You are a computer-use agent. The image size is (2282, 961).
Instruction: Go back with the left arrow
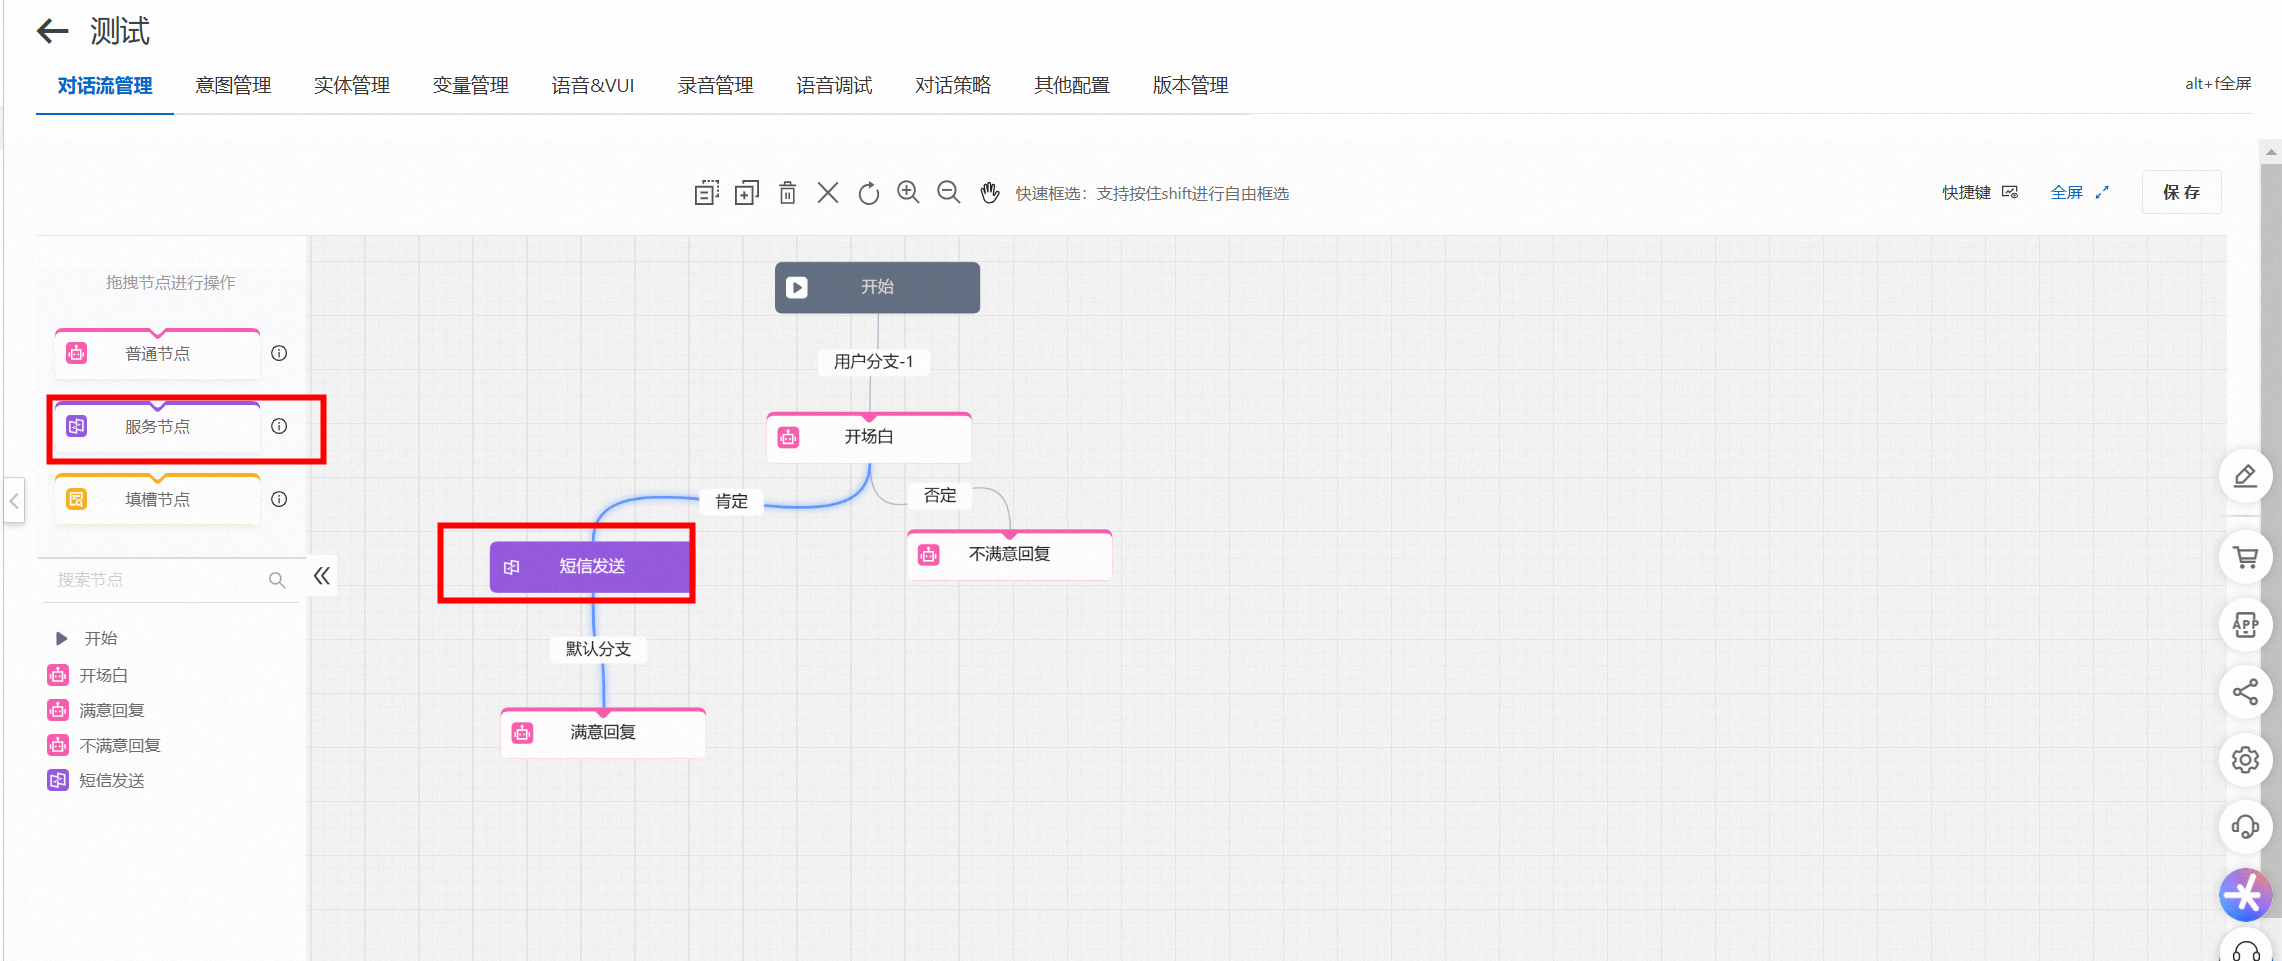tap(52, 31)
